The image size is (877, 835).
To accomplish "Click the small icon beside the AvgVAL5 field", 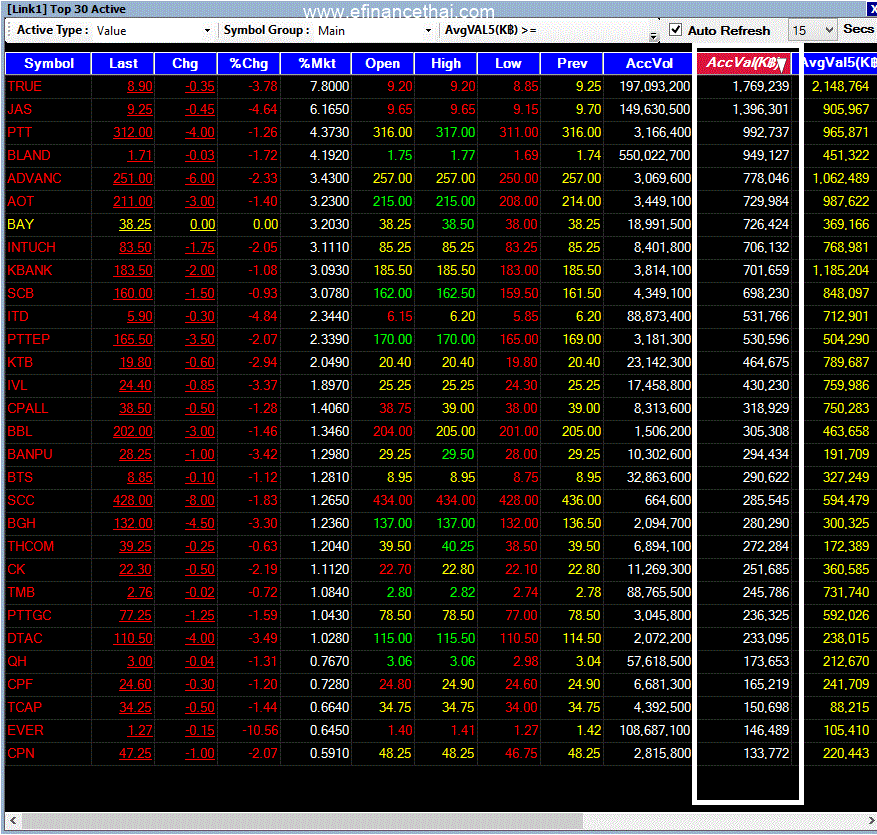I will point(653,36).
